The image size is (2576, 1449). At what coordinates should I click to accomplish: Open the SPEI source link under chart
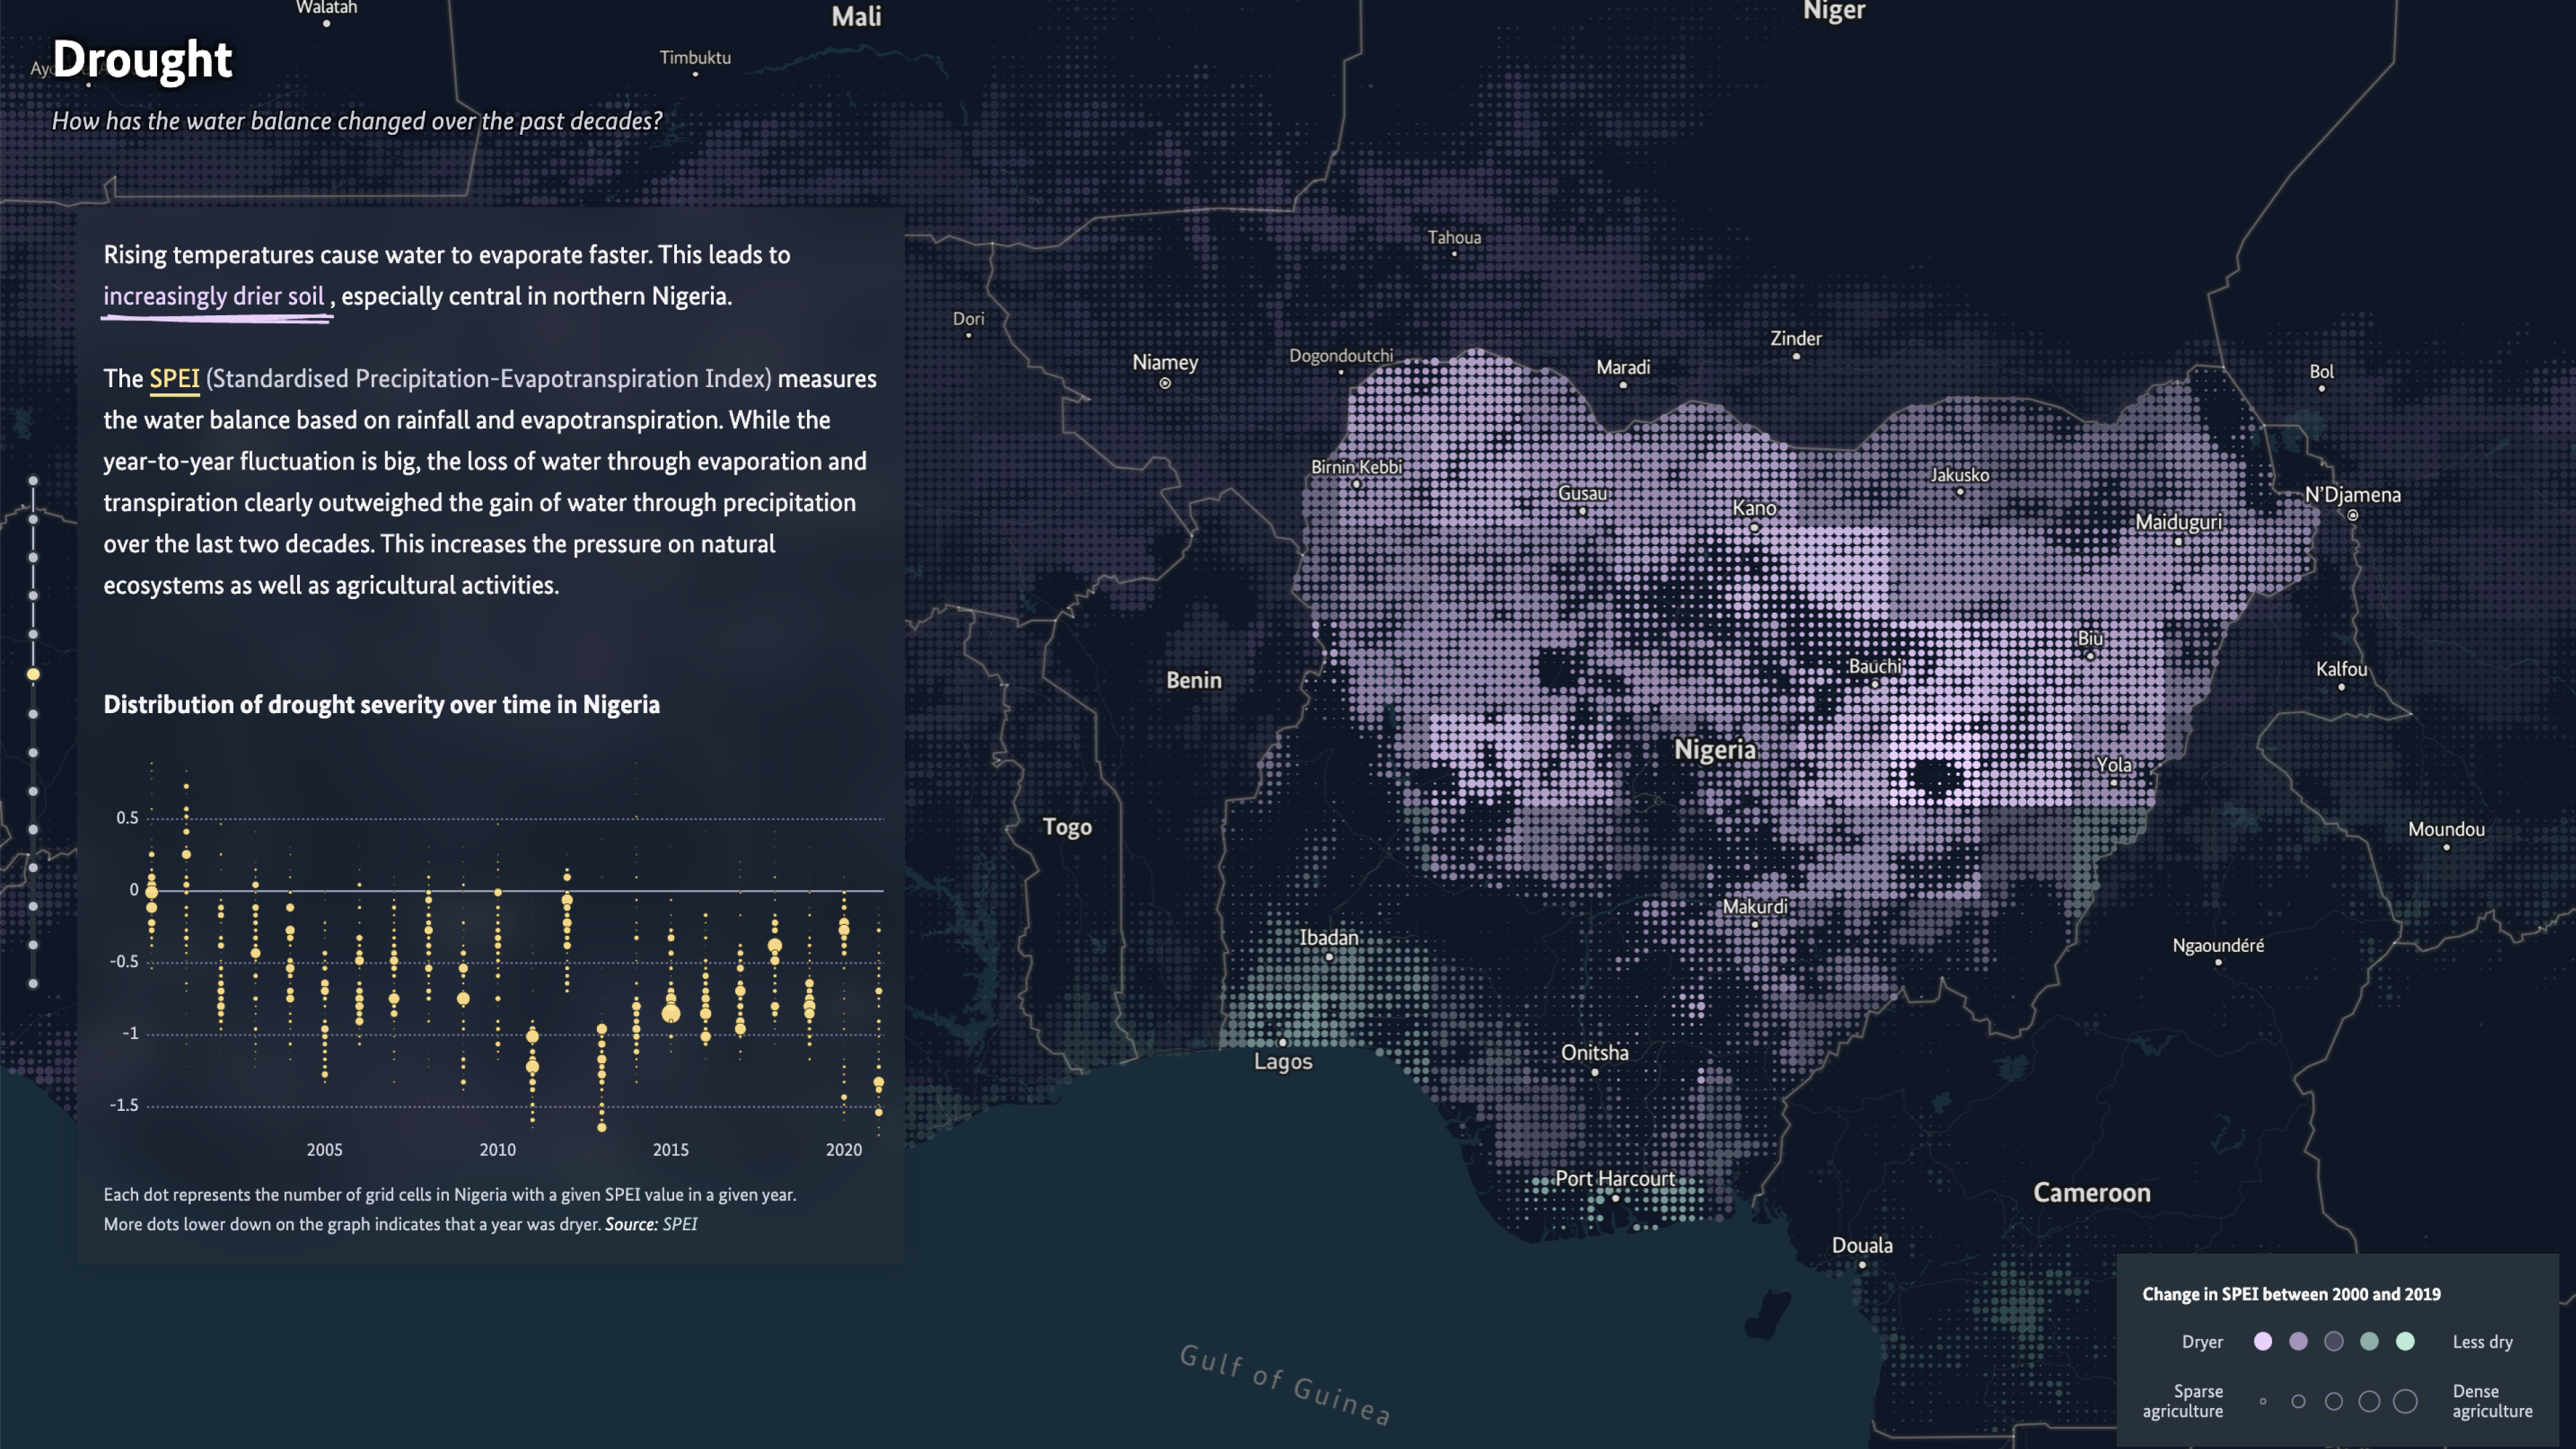680,1224
